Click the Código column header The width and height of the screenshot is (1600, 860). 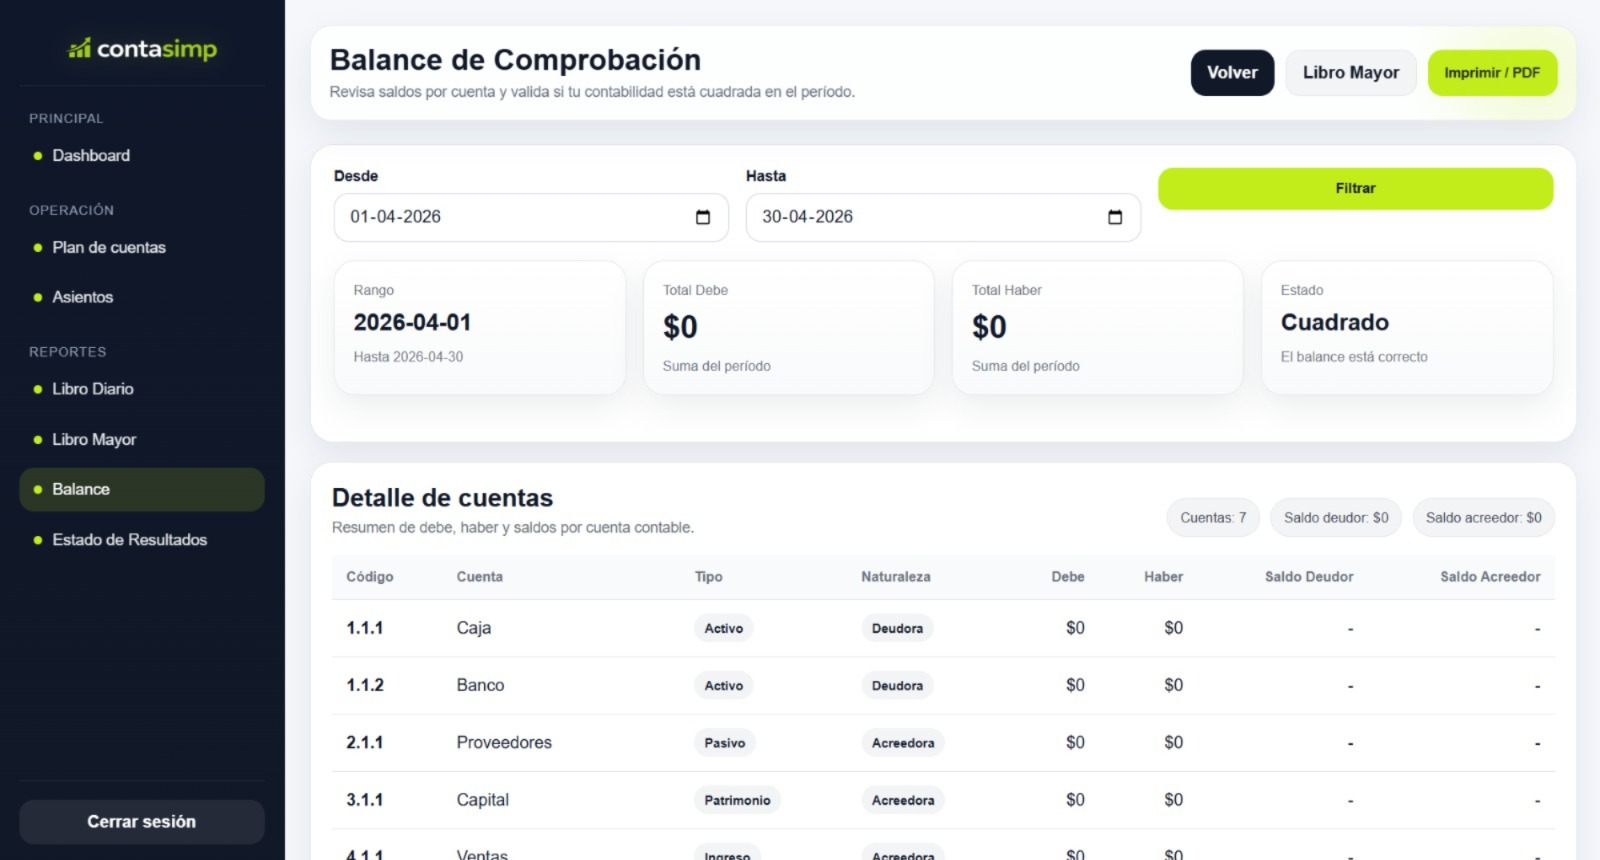click(370, 577)
